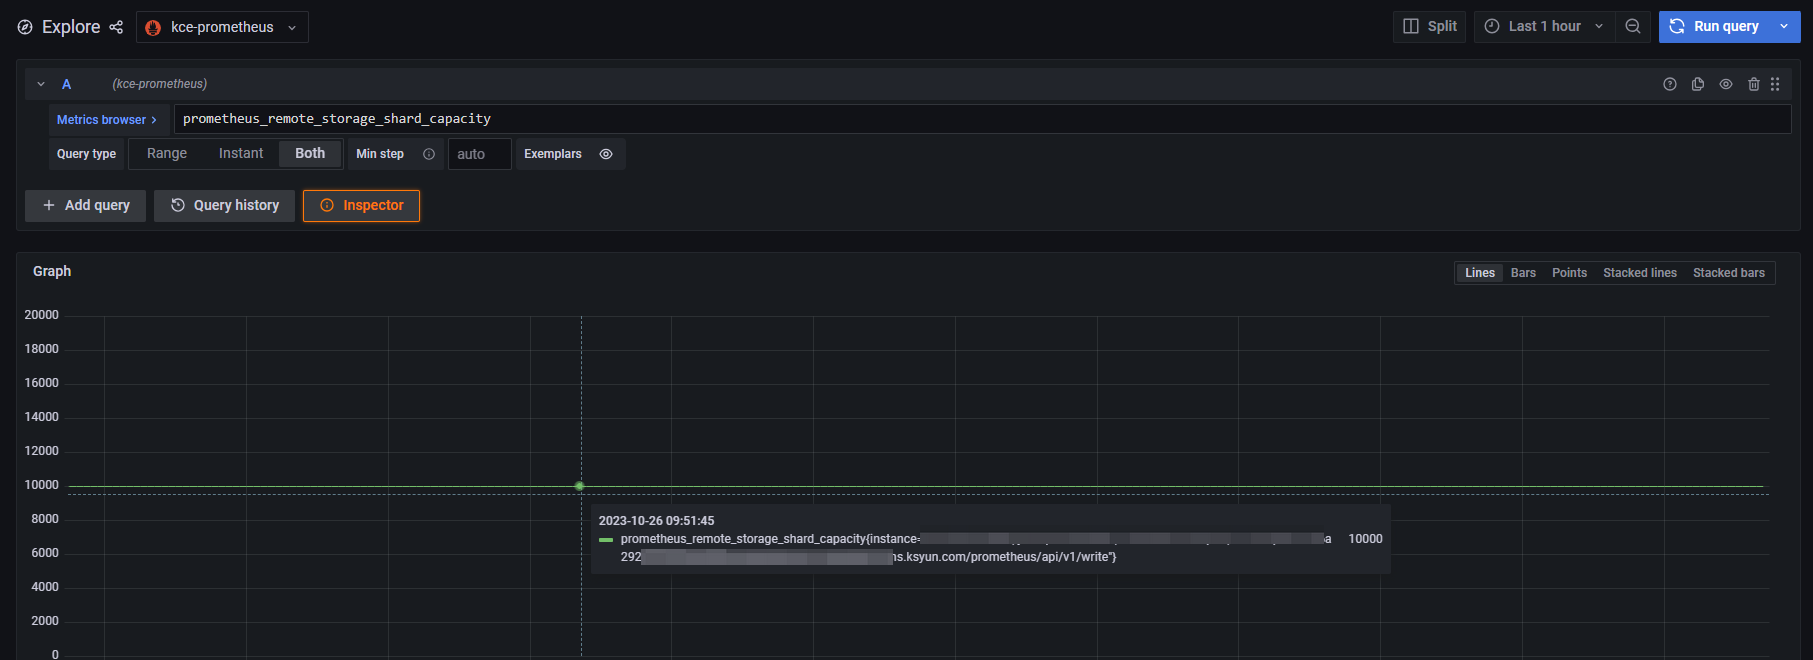Screen dimensions: 1813x660
Task: Switch graph style to Points
Action: tap(1569, 273)
